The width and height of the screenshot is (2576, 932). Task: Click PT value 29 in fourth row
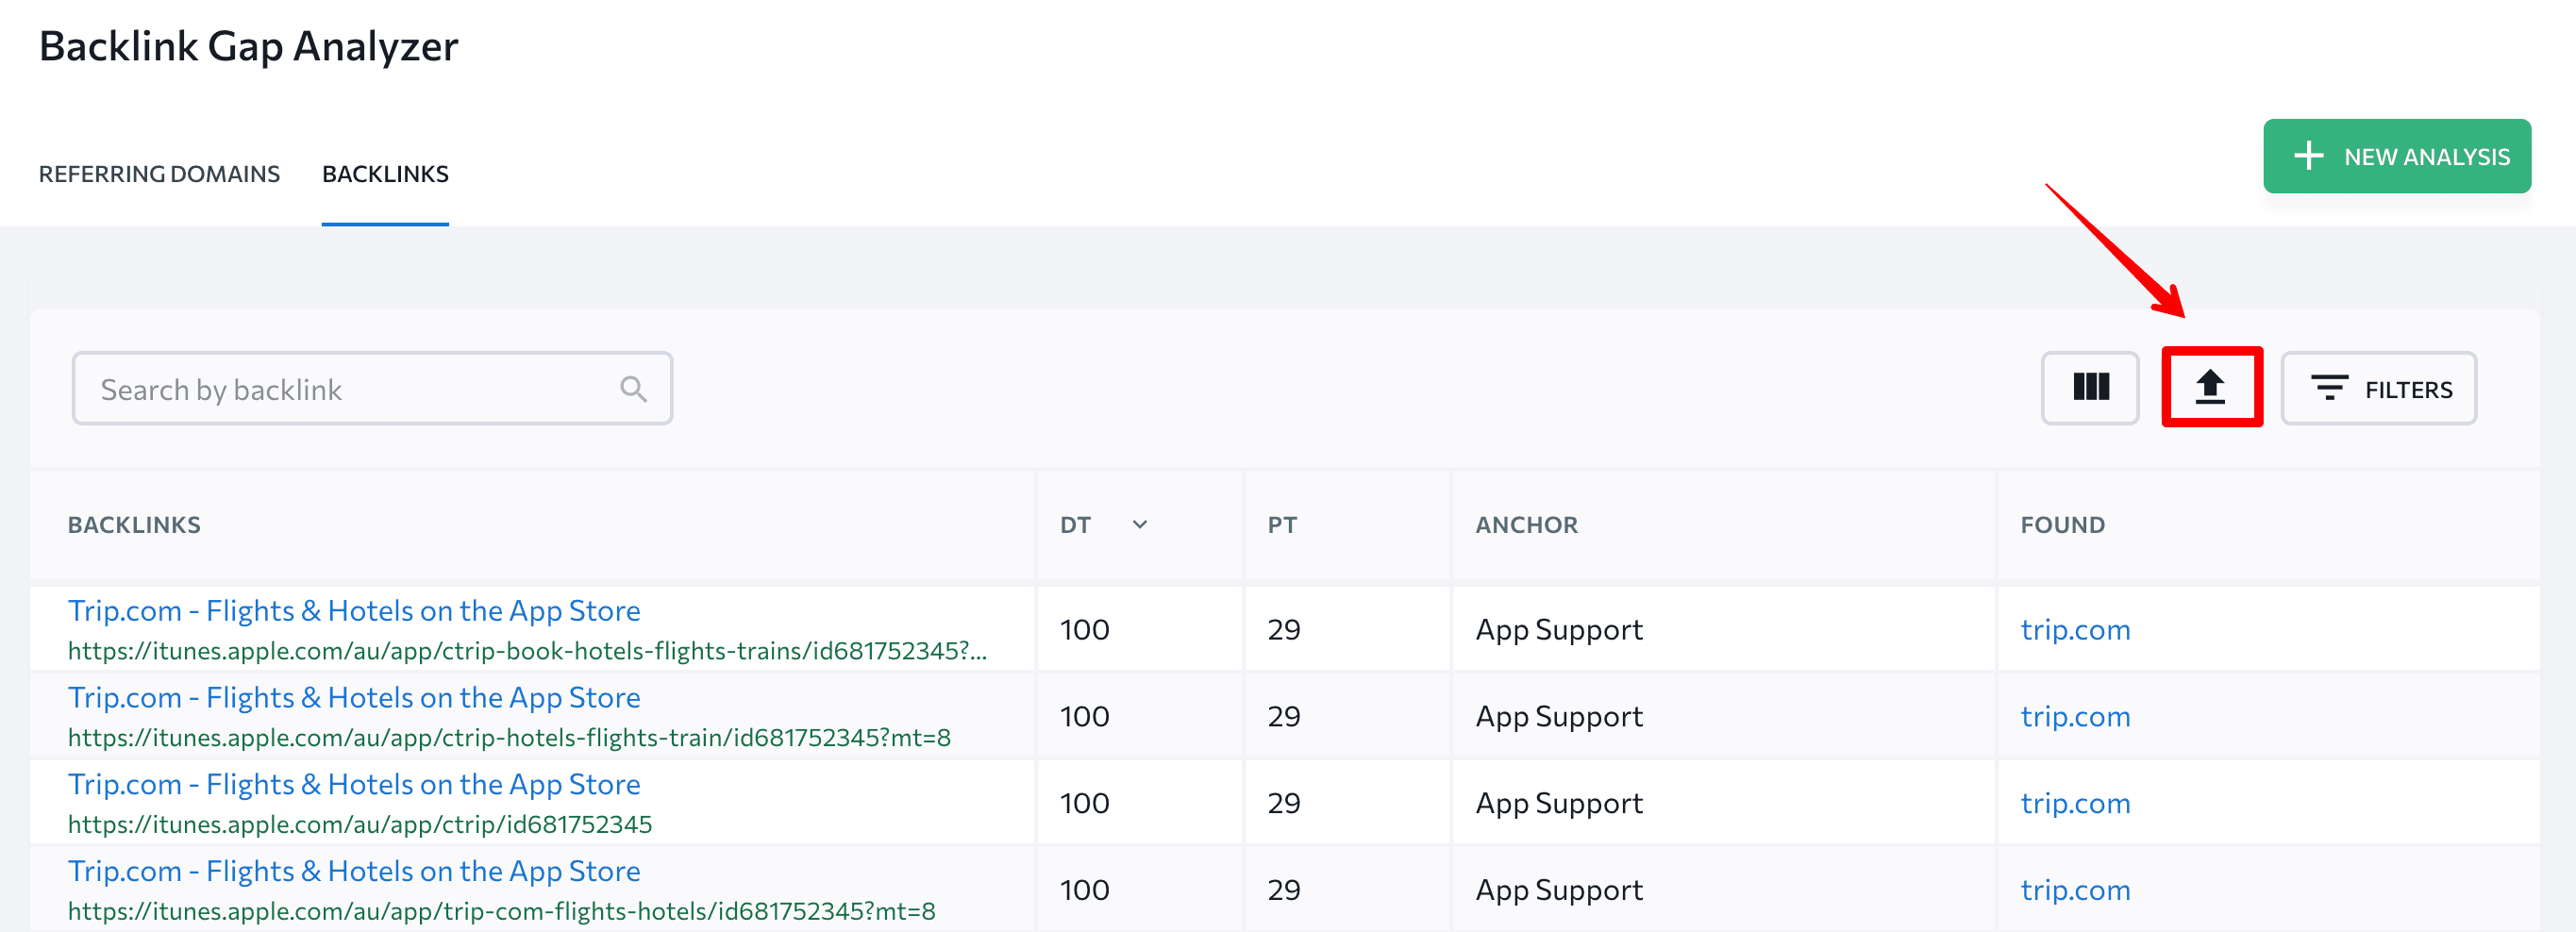click(1284, 891)
